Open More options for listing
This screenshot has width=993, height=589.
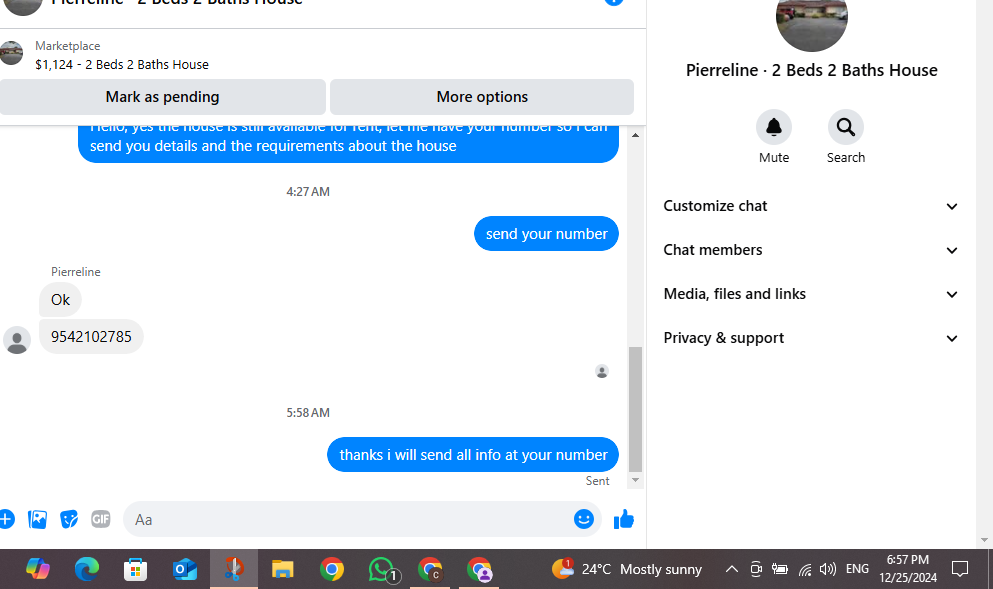tap(482, 97)
